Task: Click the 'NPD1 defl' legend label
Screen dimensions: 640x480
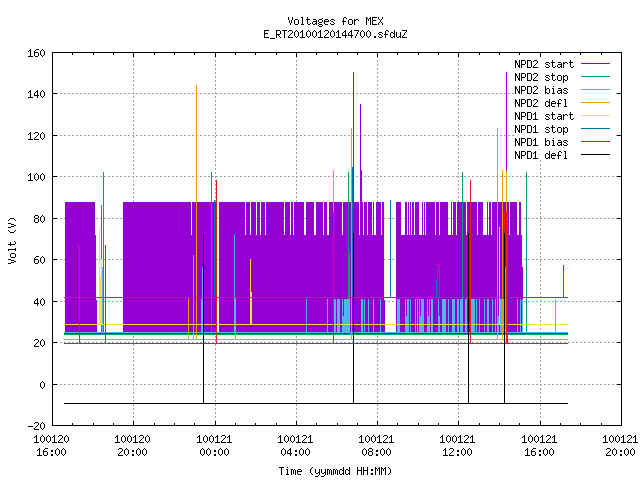Action: coord(541,155)
